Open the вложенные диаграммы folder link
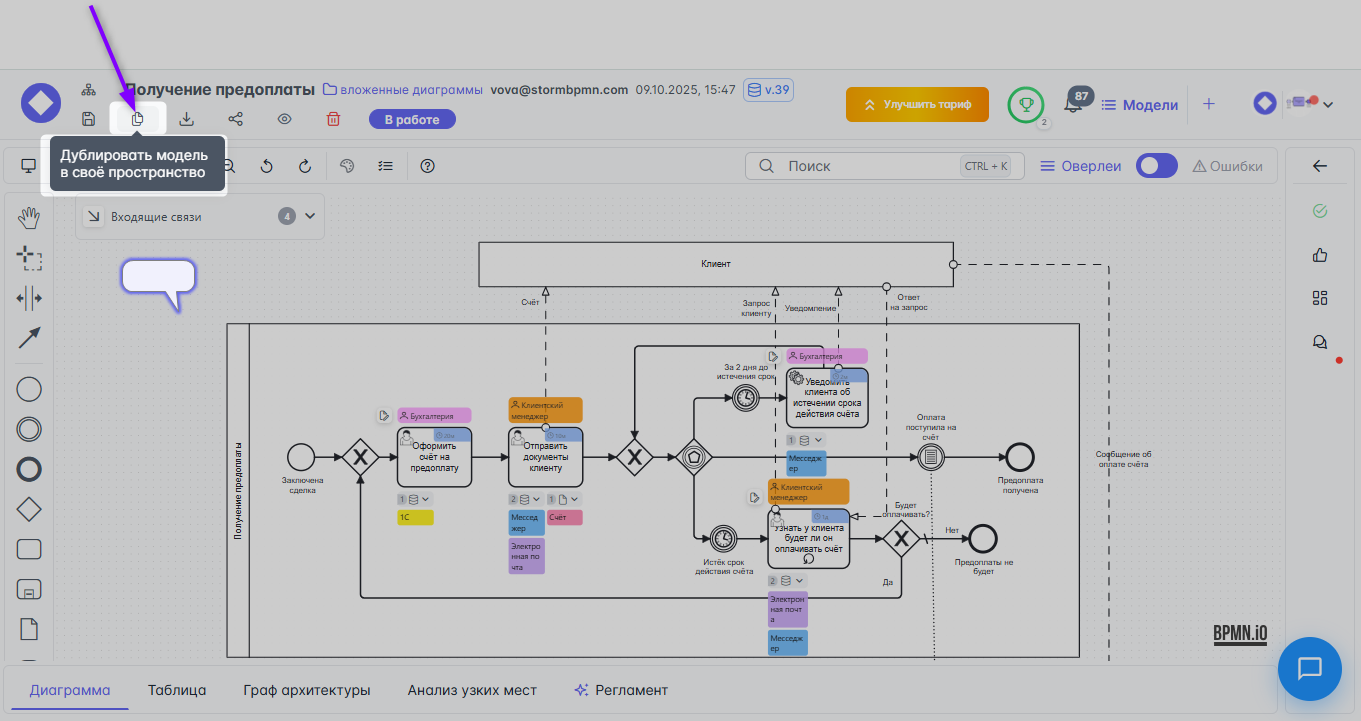Screen dimensions: 1361x721 (403, 90)
